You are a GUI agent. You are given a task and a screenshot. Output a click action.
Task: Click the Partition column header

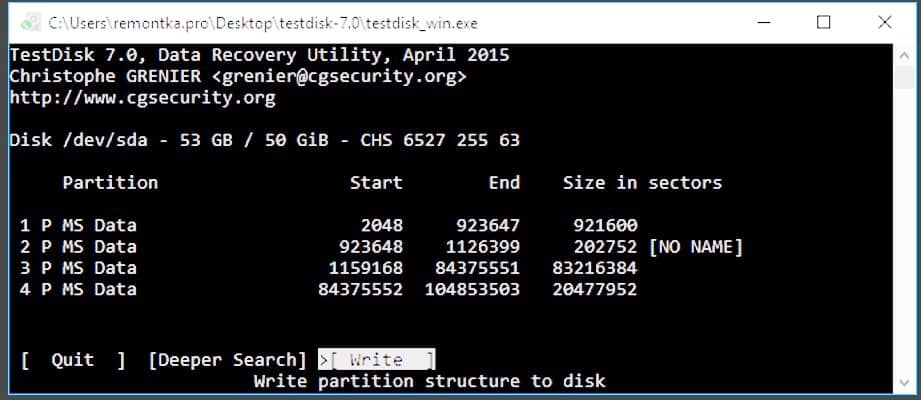point(110,183)
